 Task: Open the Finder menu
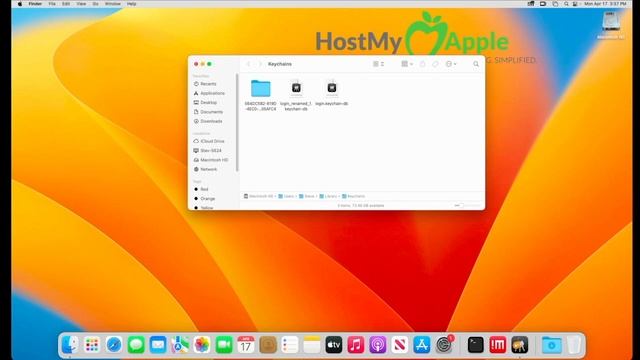[35, 4]
